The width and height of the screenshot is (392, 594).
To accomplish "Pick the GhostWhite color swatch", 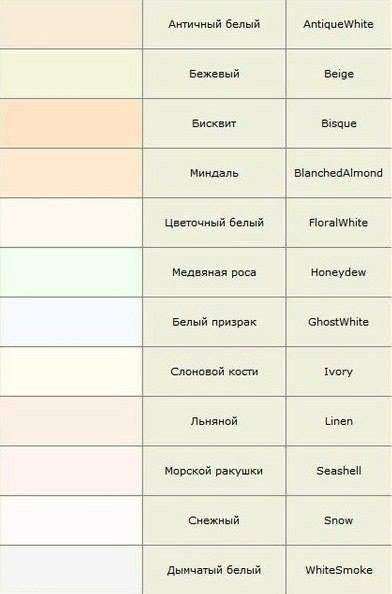I will click(71, 322).
